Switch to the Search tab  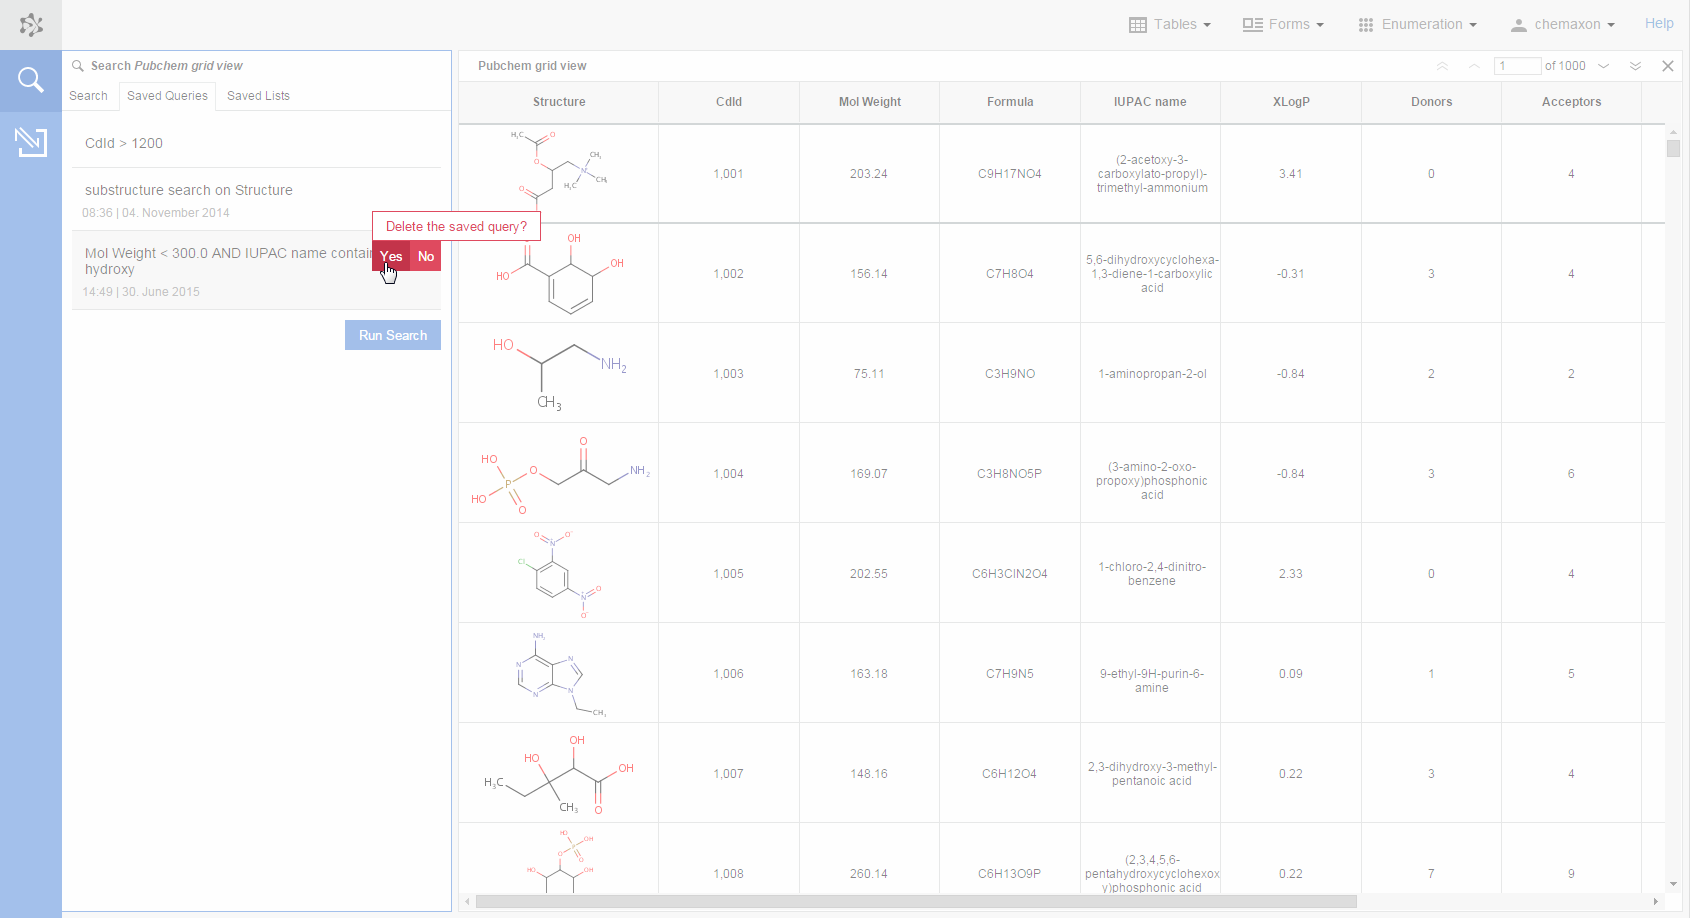(x=89, y=95)
